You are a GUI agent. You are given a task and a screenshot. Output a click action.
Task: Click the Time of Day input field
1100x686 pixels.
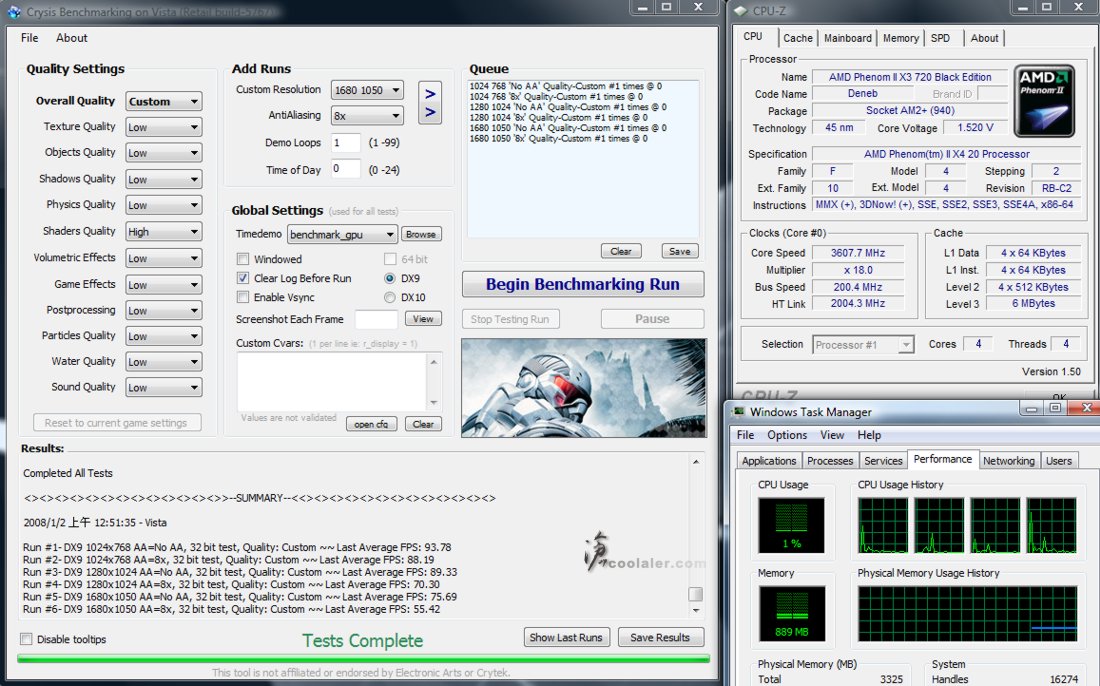345,169
